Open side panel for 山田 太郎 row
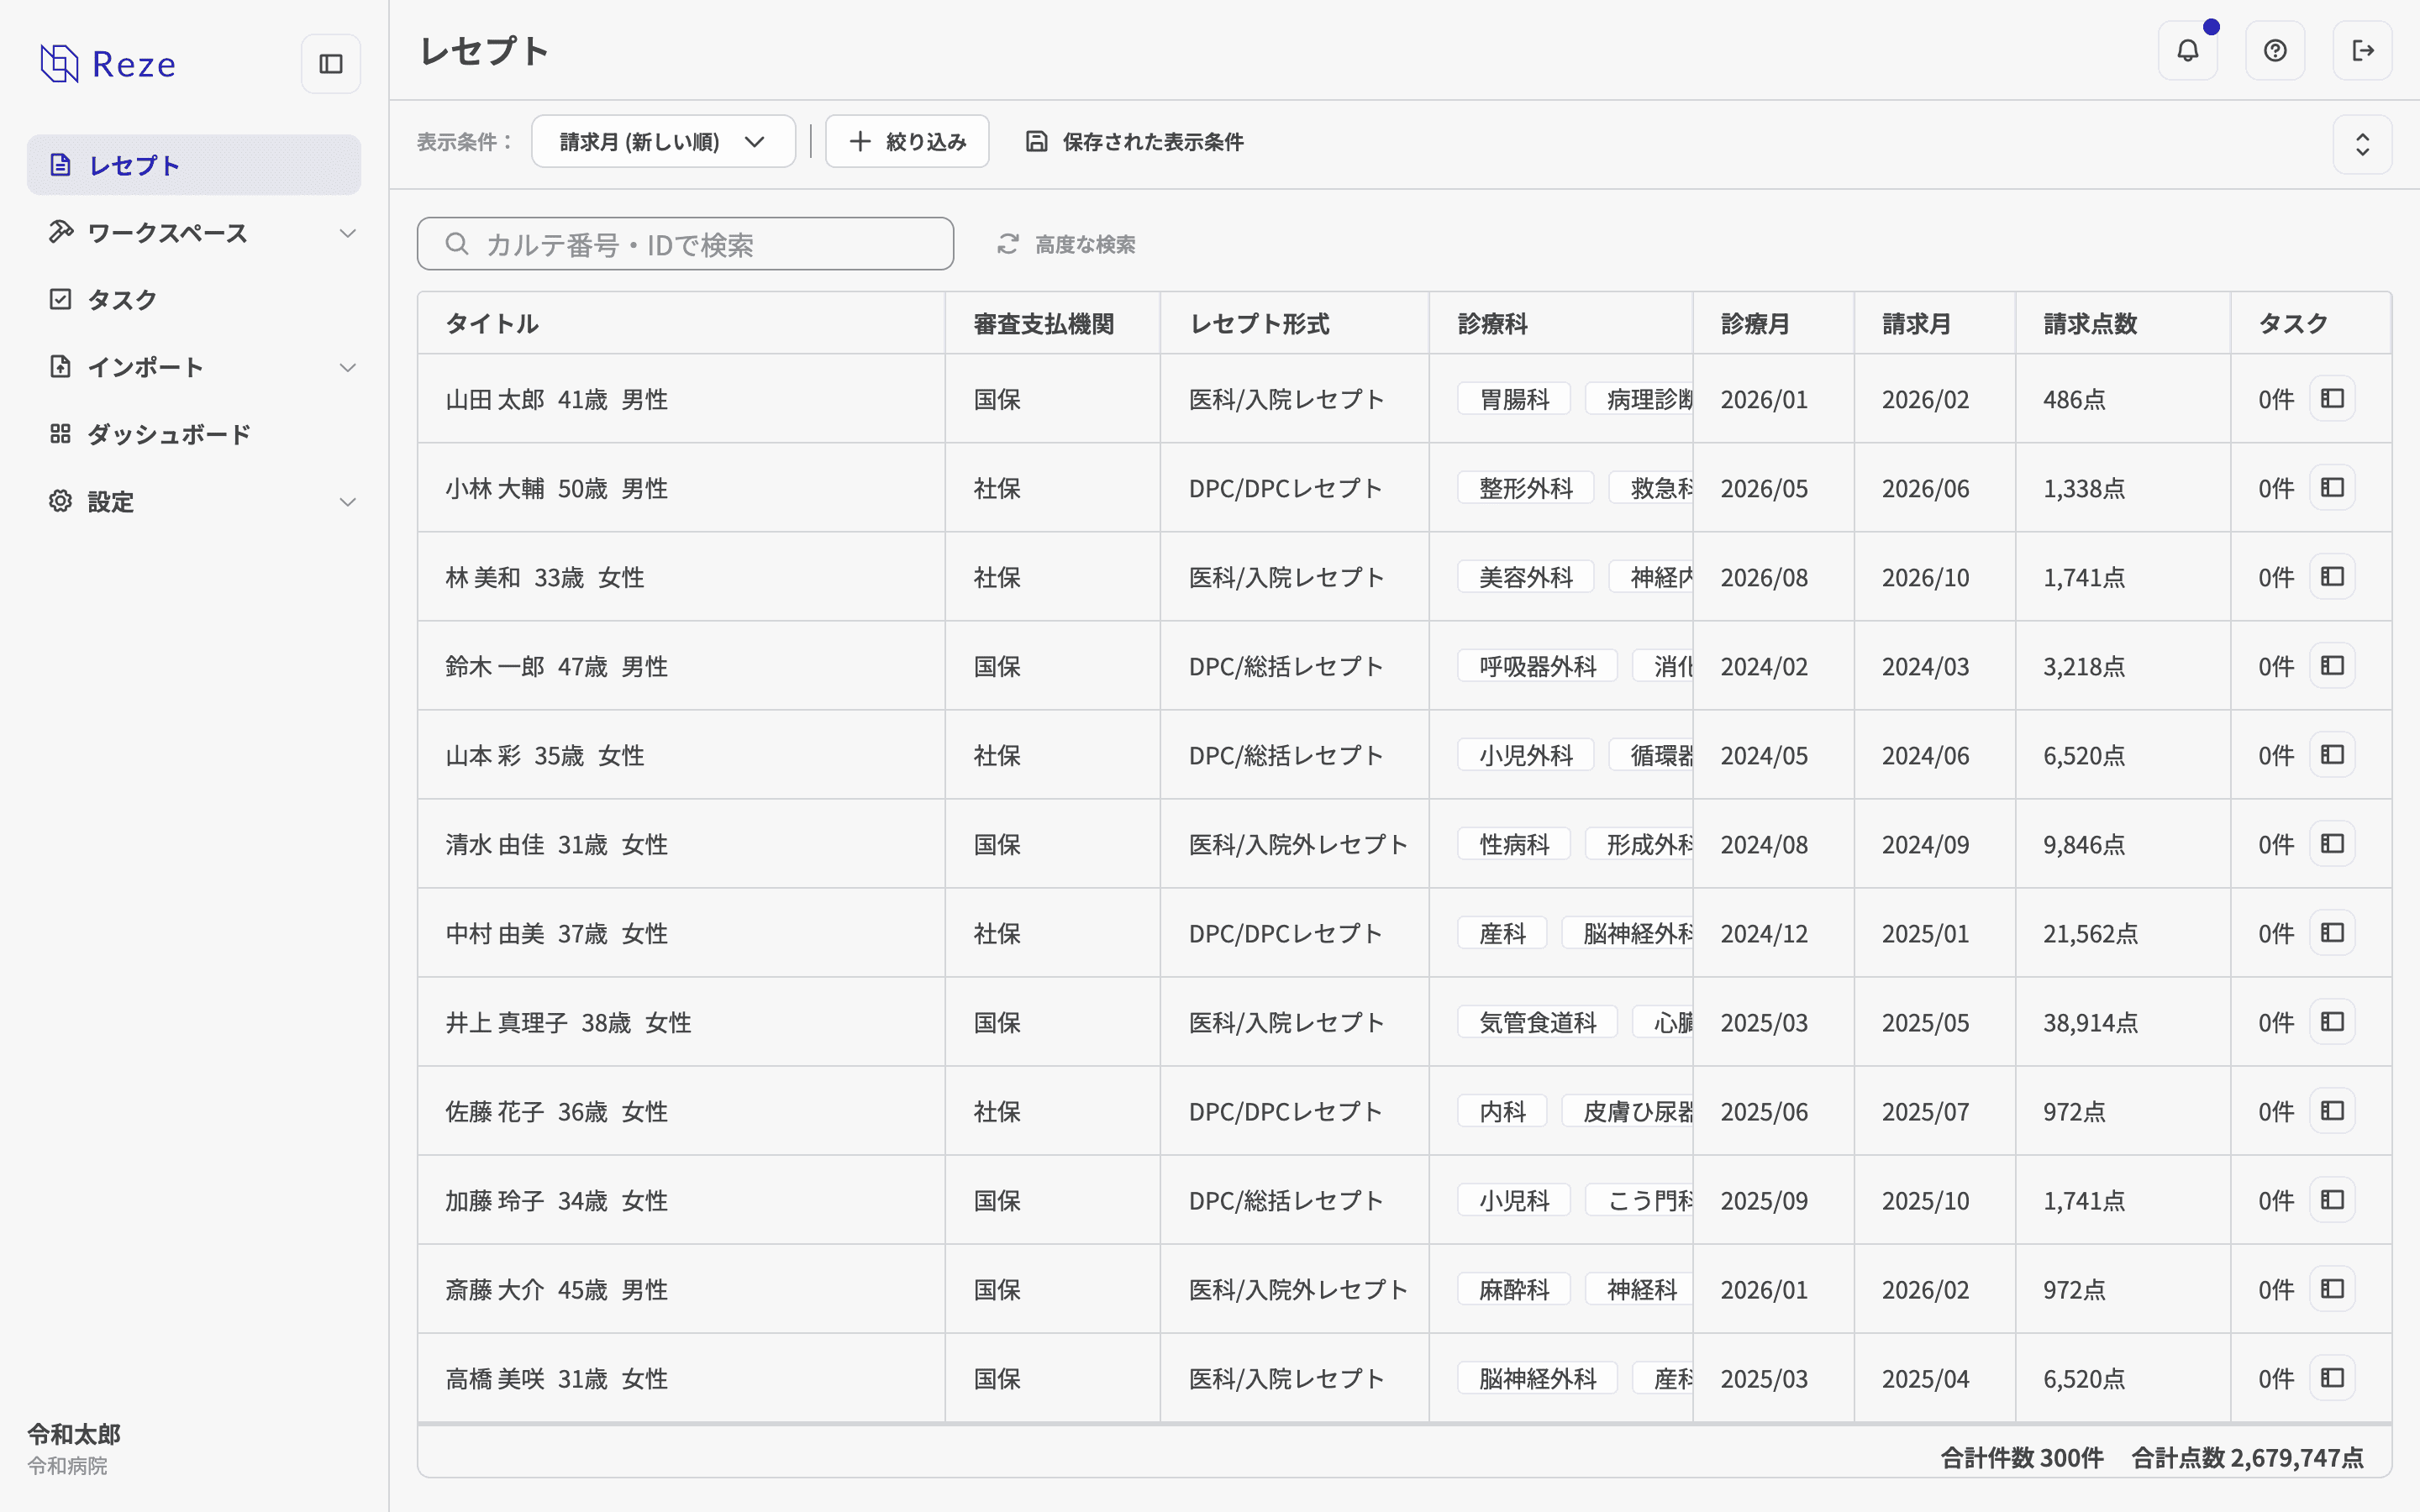2420x1512 pixels. 2332,399
